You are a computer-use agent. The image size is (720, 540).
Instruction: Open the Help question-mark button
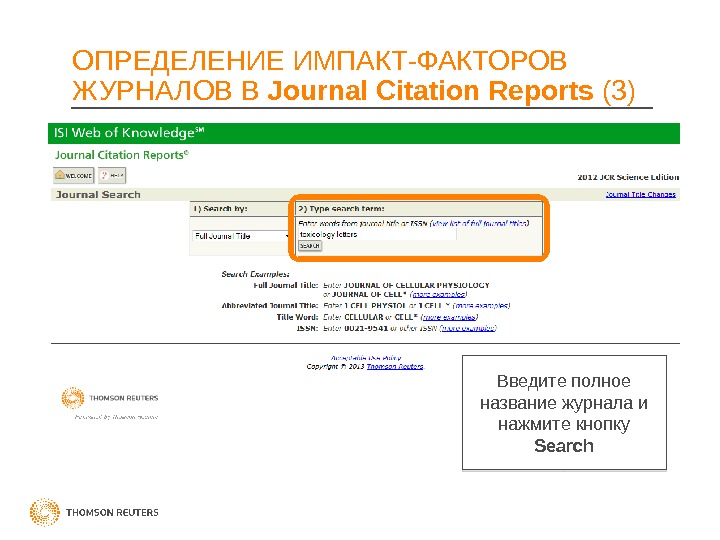tap(112, 175)
